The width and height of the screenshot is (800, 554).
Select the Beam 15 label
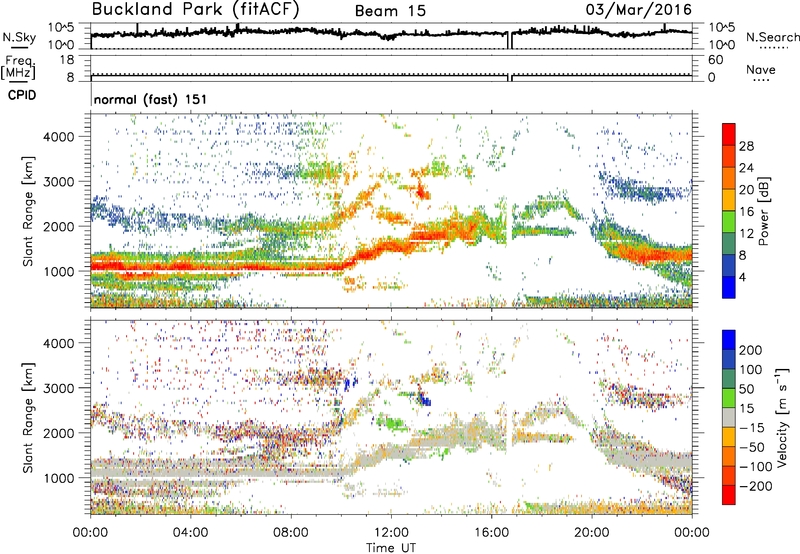[390, 11]
